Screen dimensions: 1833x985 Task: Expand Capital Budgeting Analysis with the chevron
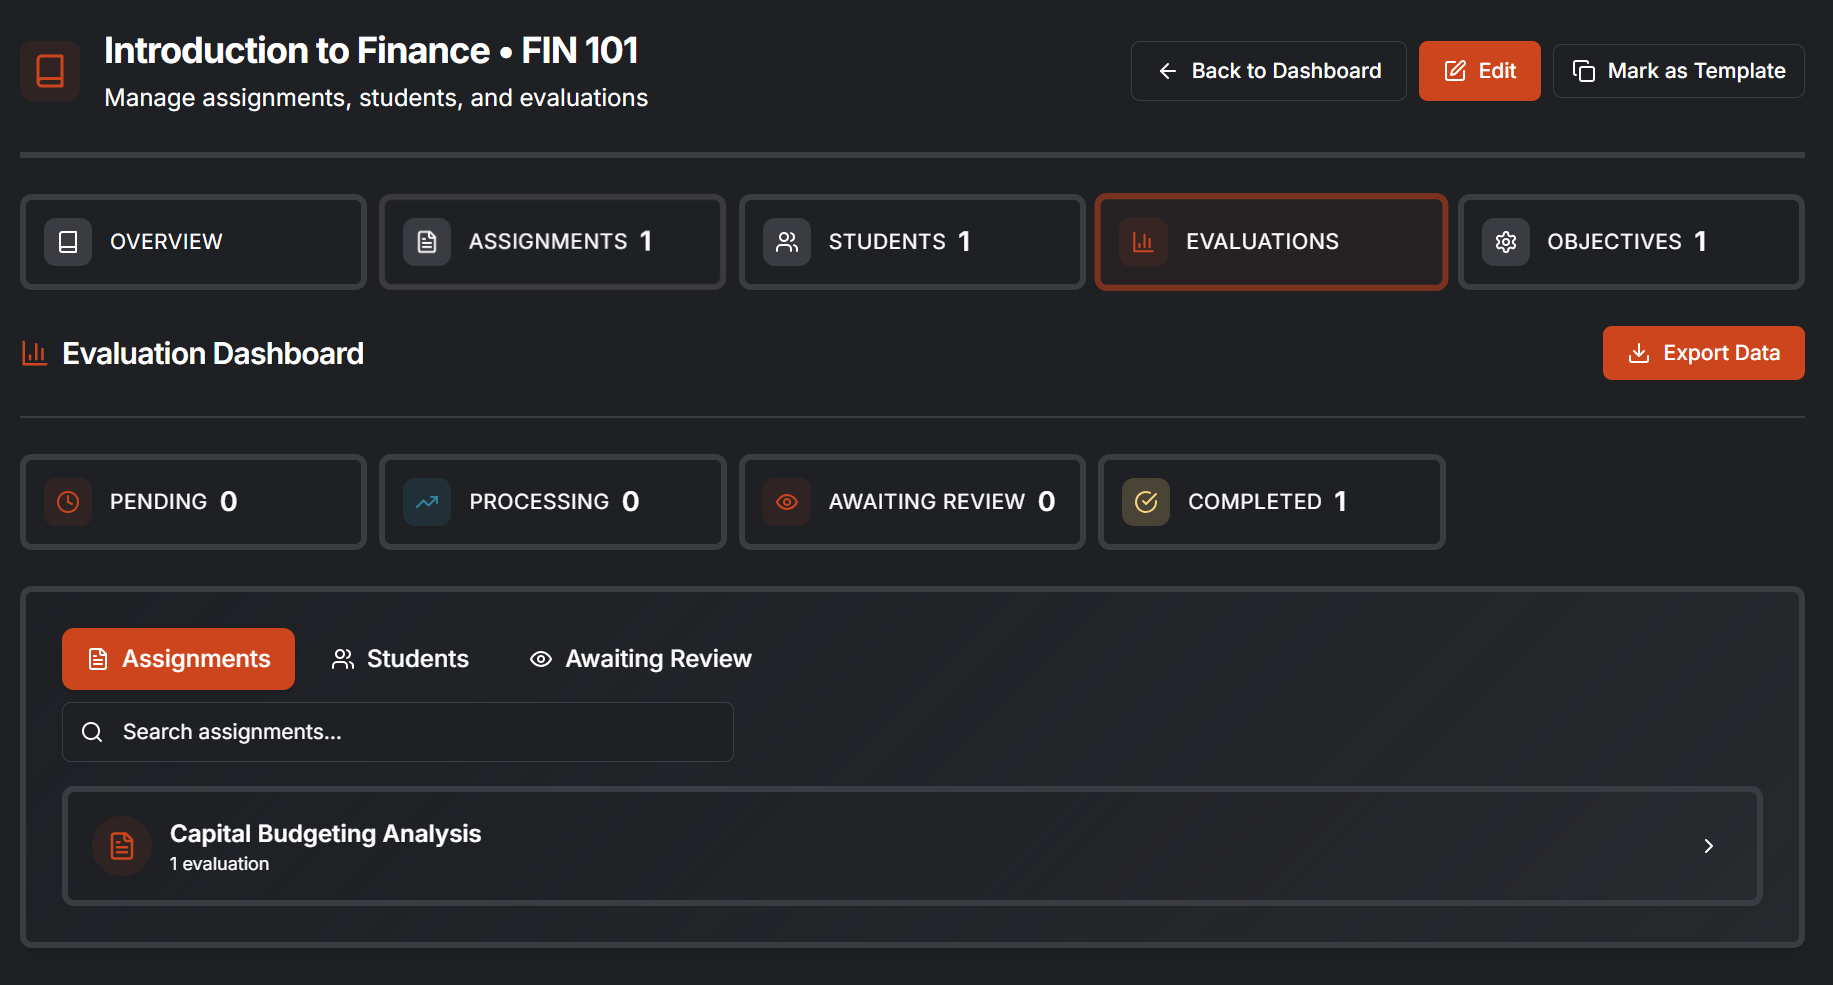(x=1708, y=846)
